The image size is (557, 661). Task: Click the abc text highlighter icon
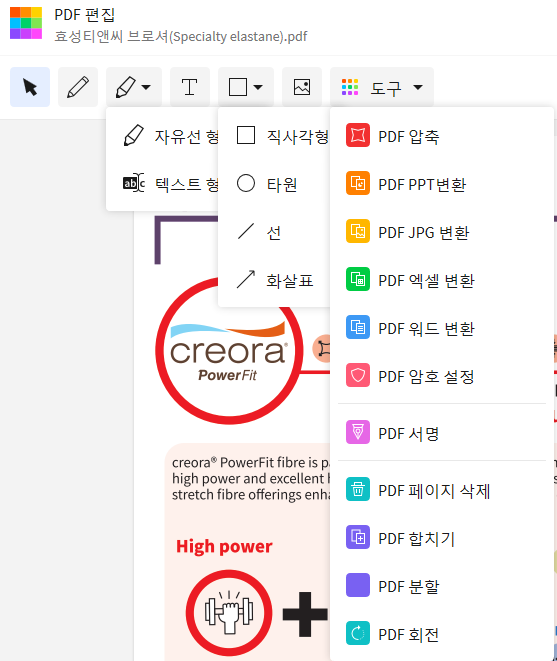click(x=134, y=183)
